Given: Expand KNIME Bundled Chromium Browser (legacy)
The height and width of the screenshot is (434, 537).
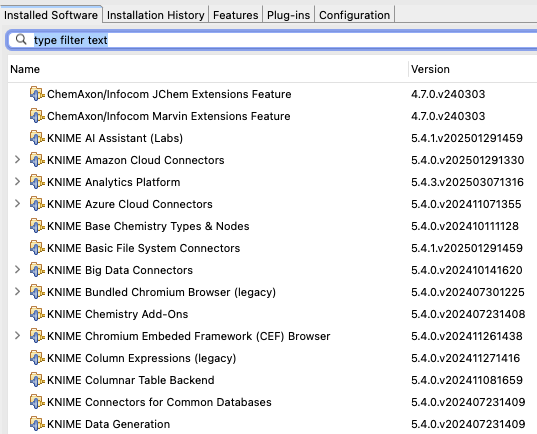Looking at the screenshot, I should point(17,292).
